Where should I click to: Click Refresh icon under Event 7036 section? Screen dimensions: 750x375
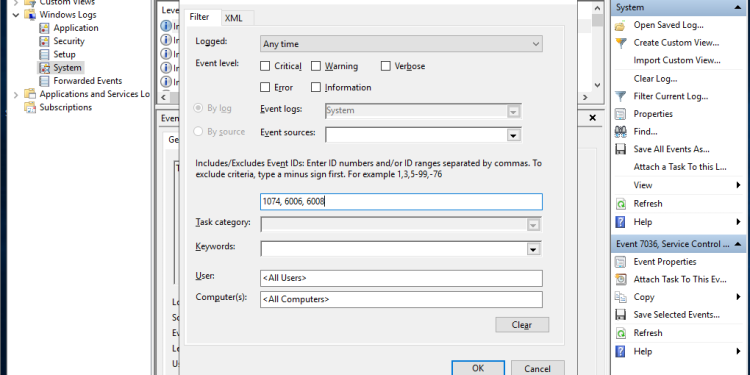[x=620, y=333]
